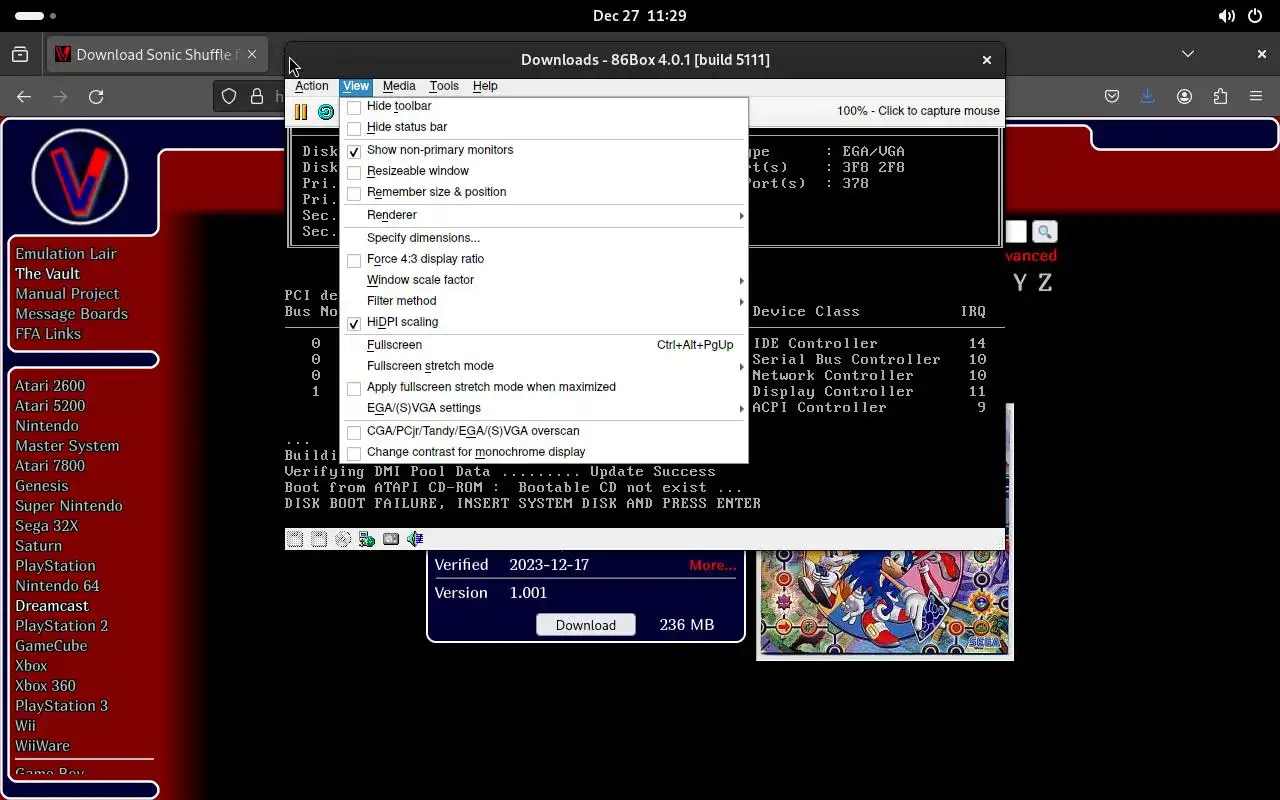Enable Change contrast for monochrome display

(x=354, y=453)
